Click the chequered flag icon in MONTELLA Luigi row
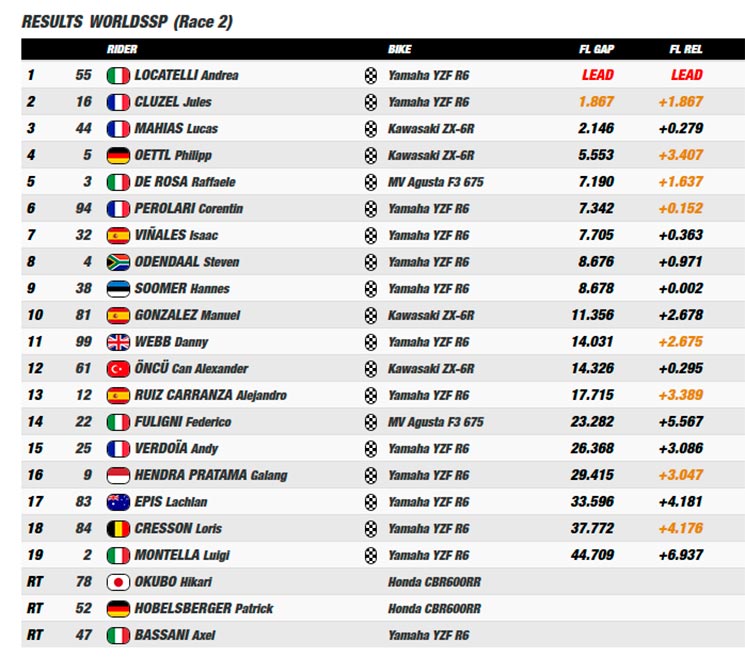 (371, 555)
